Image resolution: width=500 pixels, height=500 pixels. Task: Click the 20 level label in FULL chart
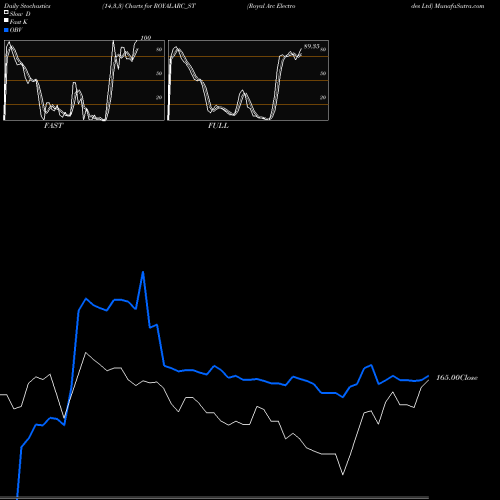[323, 97]
